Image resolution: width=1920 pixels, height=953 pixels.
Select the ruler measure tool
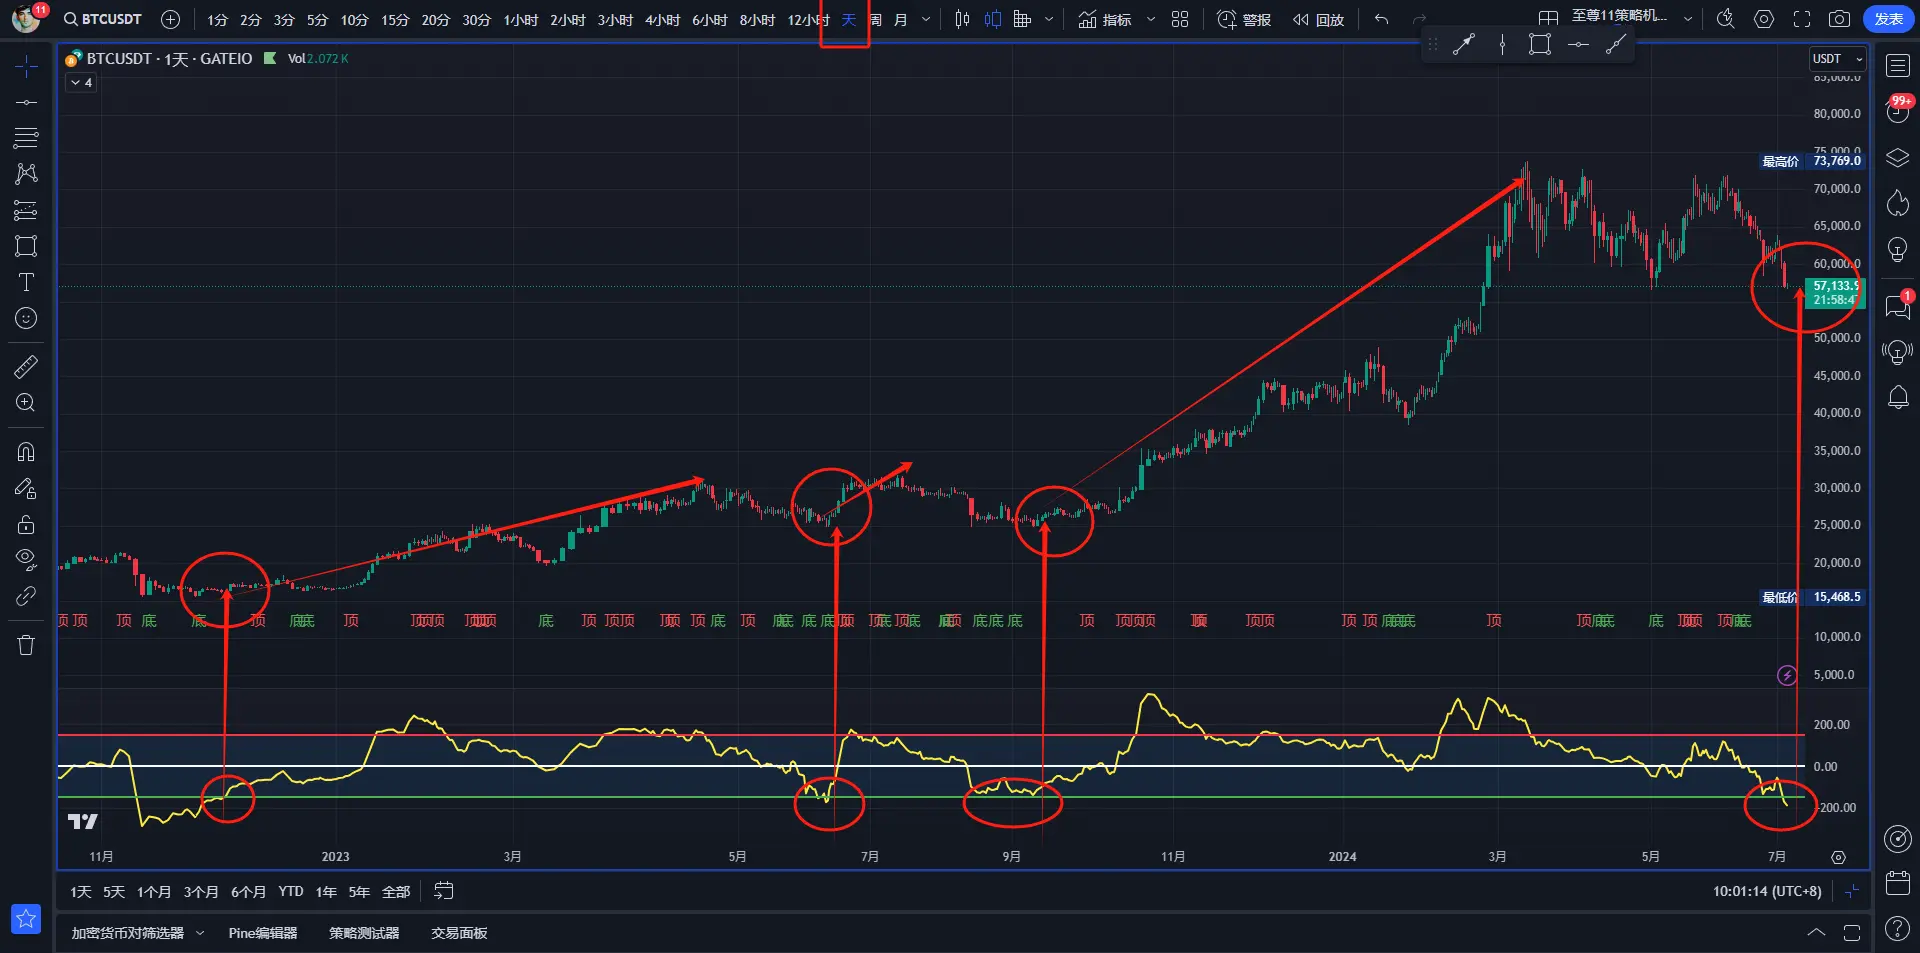point(26,367)
